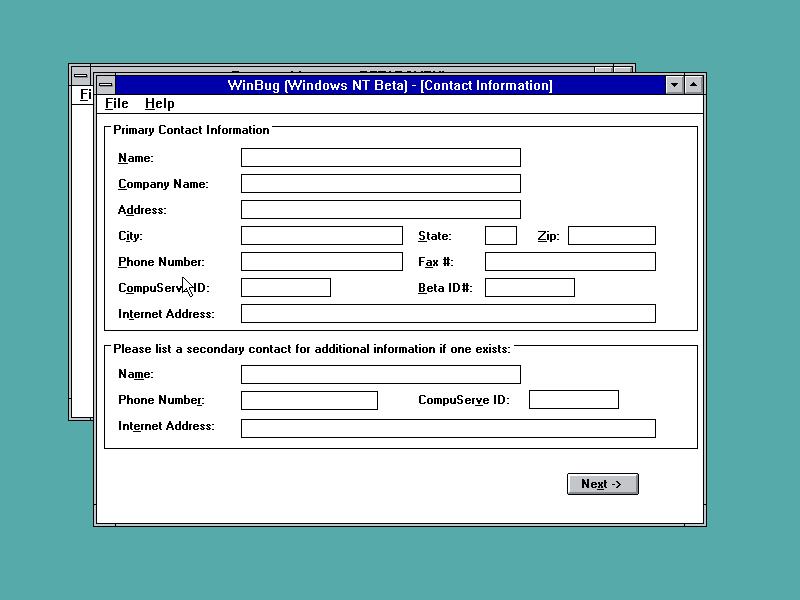Click the 'Beta ID#:' label

pyautogui.click(x=445, y=288)
